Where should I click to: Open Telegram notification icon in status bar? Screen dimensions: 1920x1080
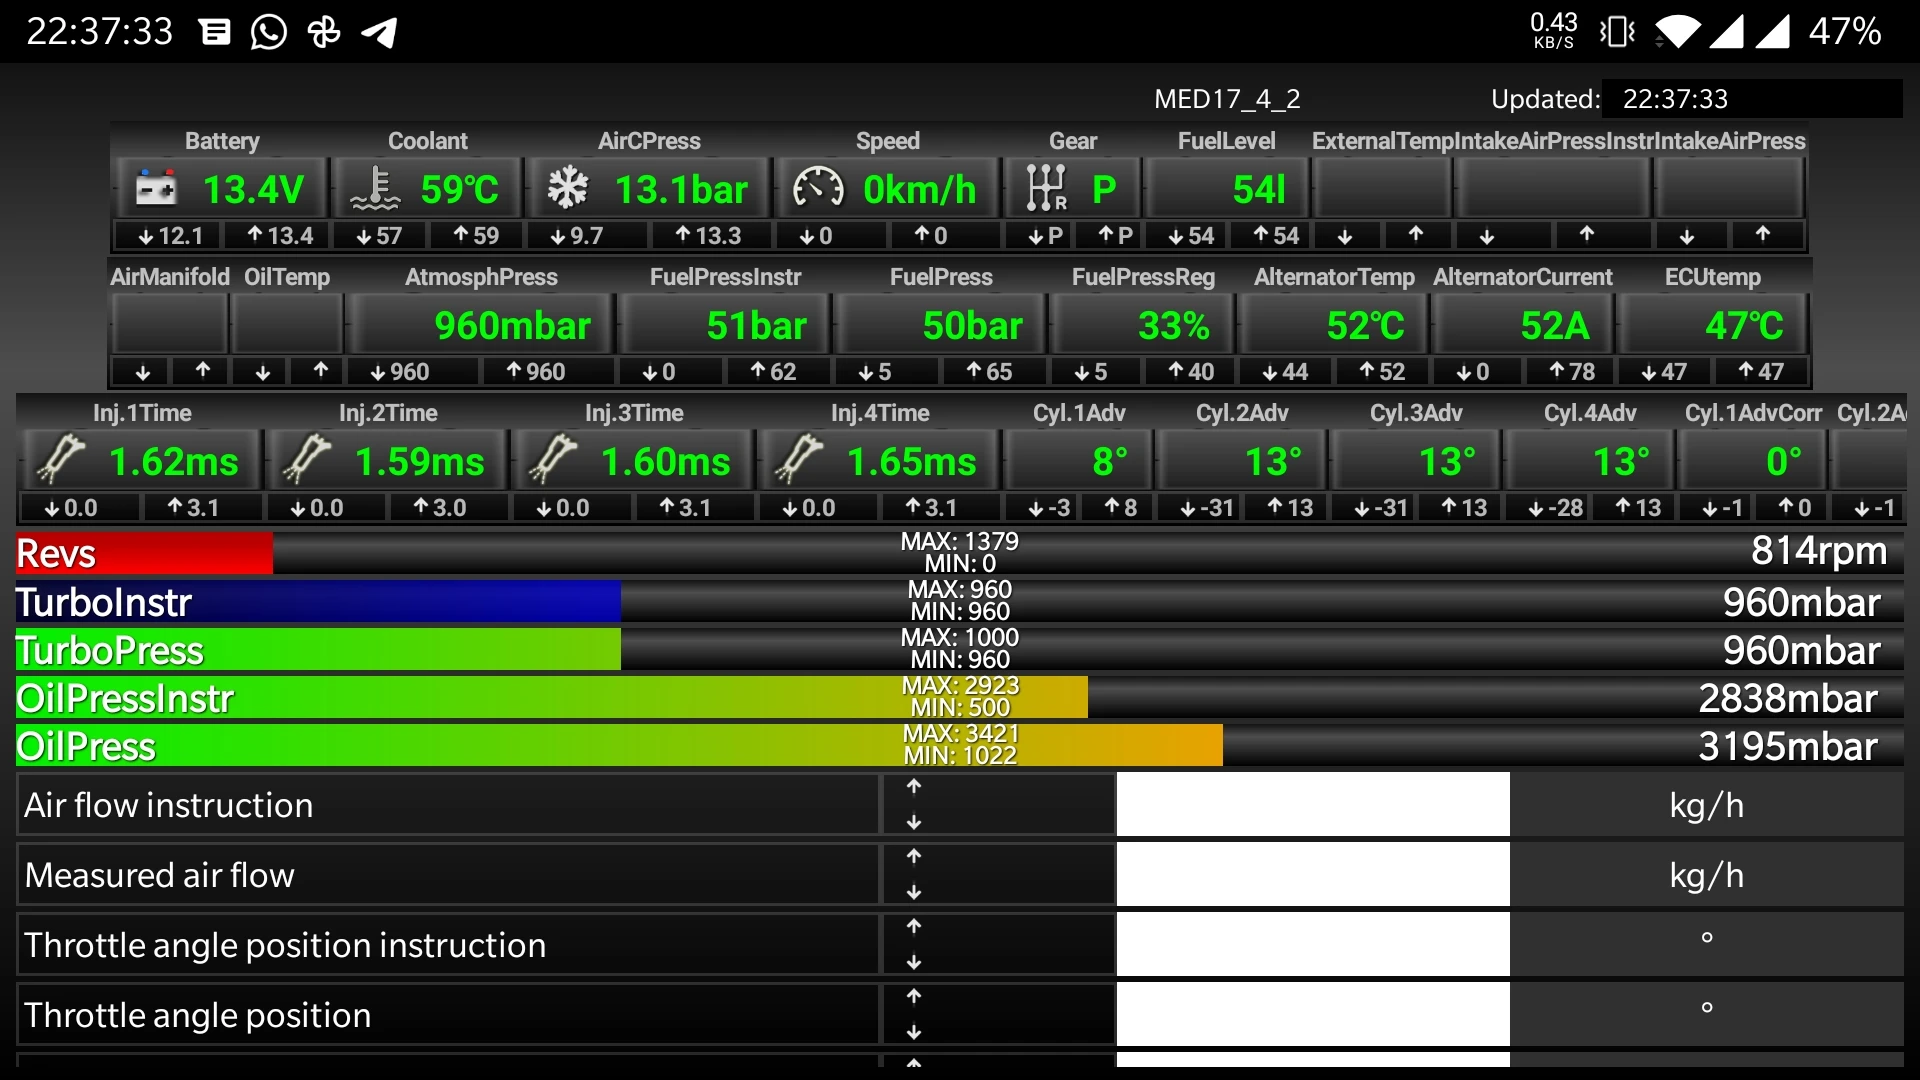click(x=380, y=32)
